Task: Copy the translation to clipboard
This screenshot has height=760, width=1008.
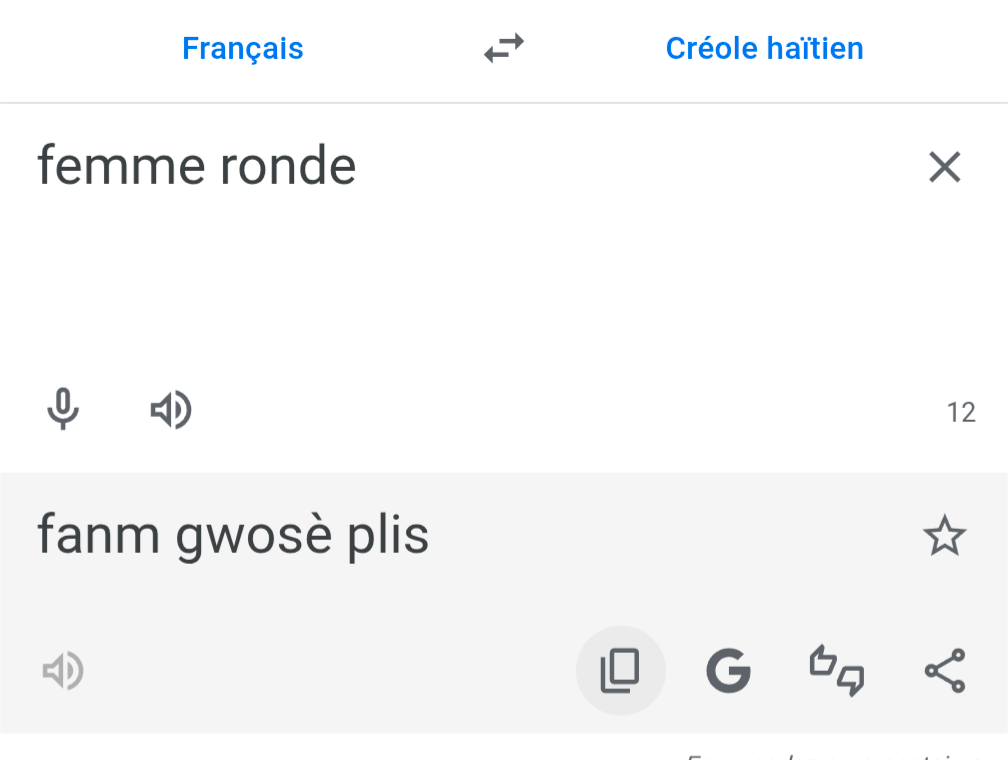Action: point(620,671)
